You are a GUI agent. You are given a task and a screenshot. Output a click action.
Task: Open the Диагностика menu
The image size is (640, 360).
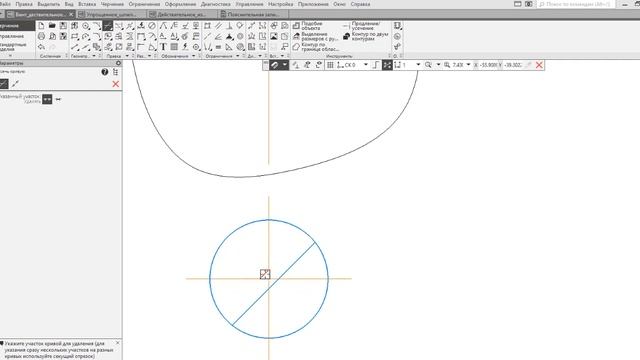[216, 4]
